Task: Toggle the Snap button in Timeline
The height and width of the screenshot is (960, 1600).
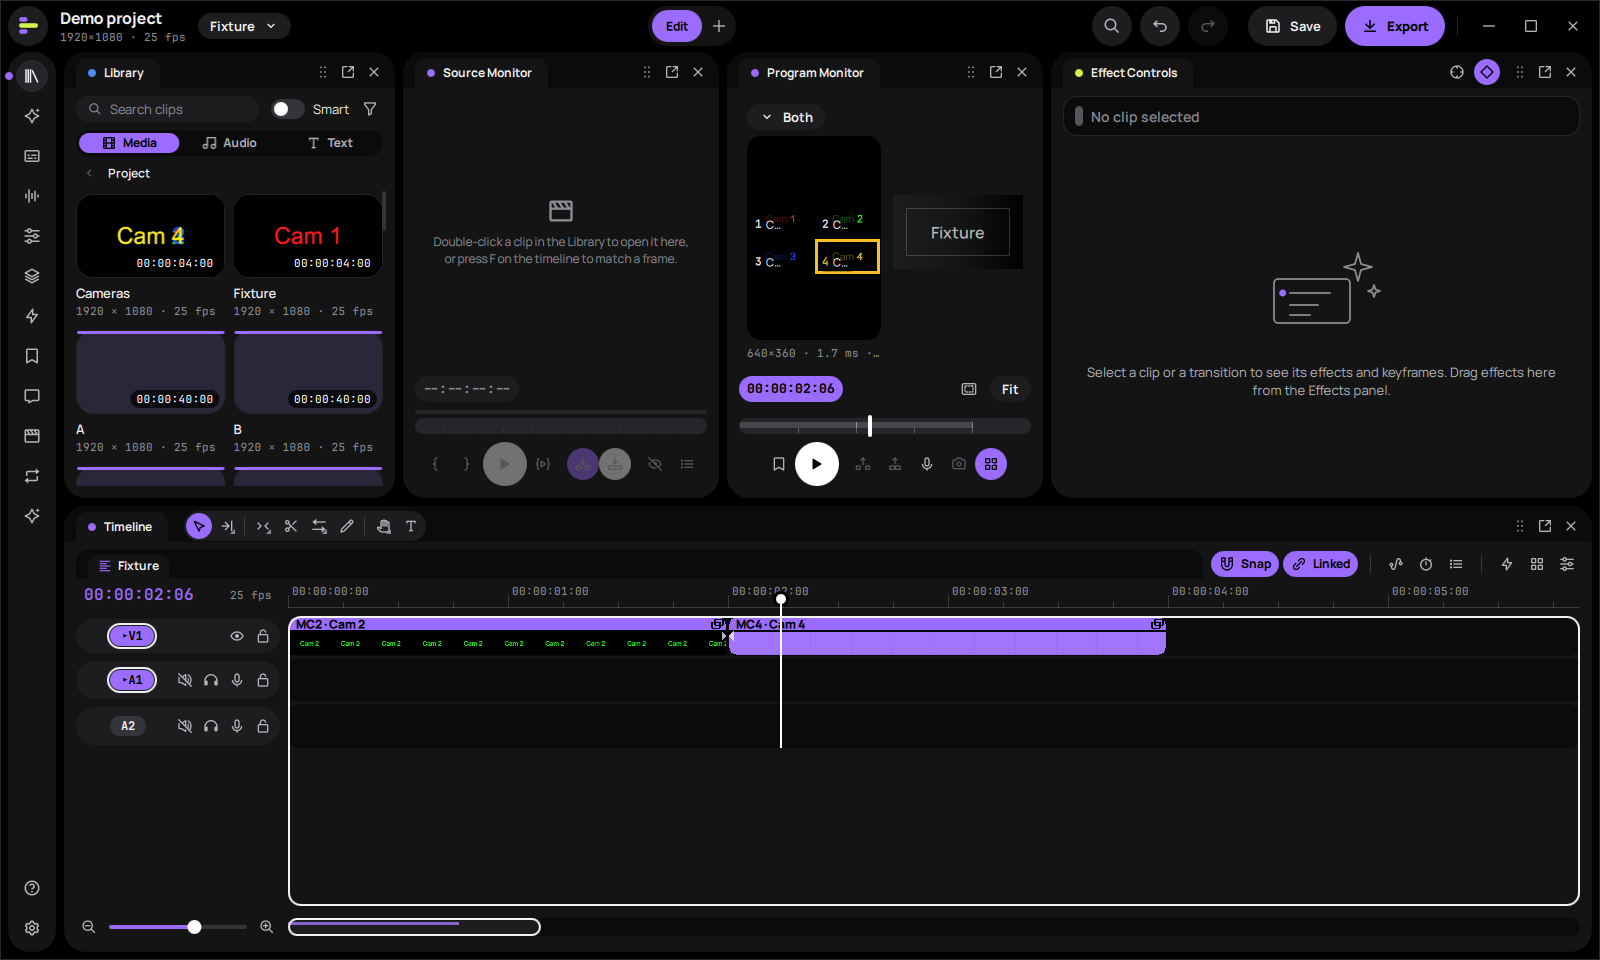Action: point(1245,564)
